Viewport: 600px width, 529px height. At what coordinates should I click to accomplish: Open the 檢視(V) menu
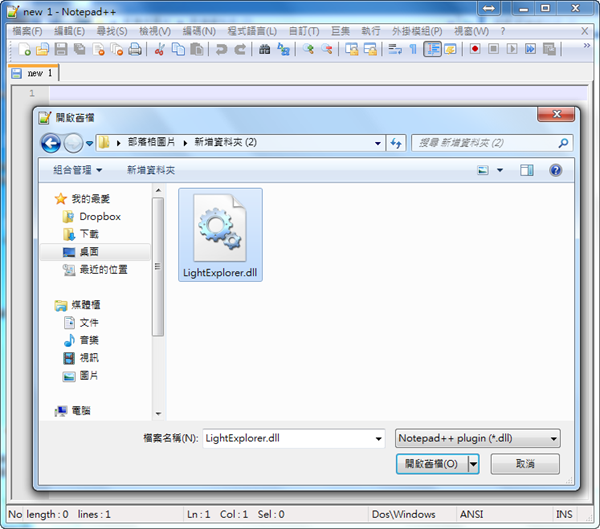(155, 31)
